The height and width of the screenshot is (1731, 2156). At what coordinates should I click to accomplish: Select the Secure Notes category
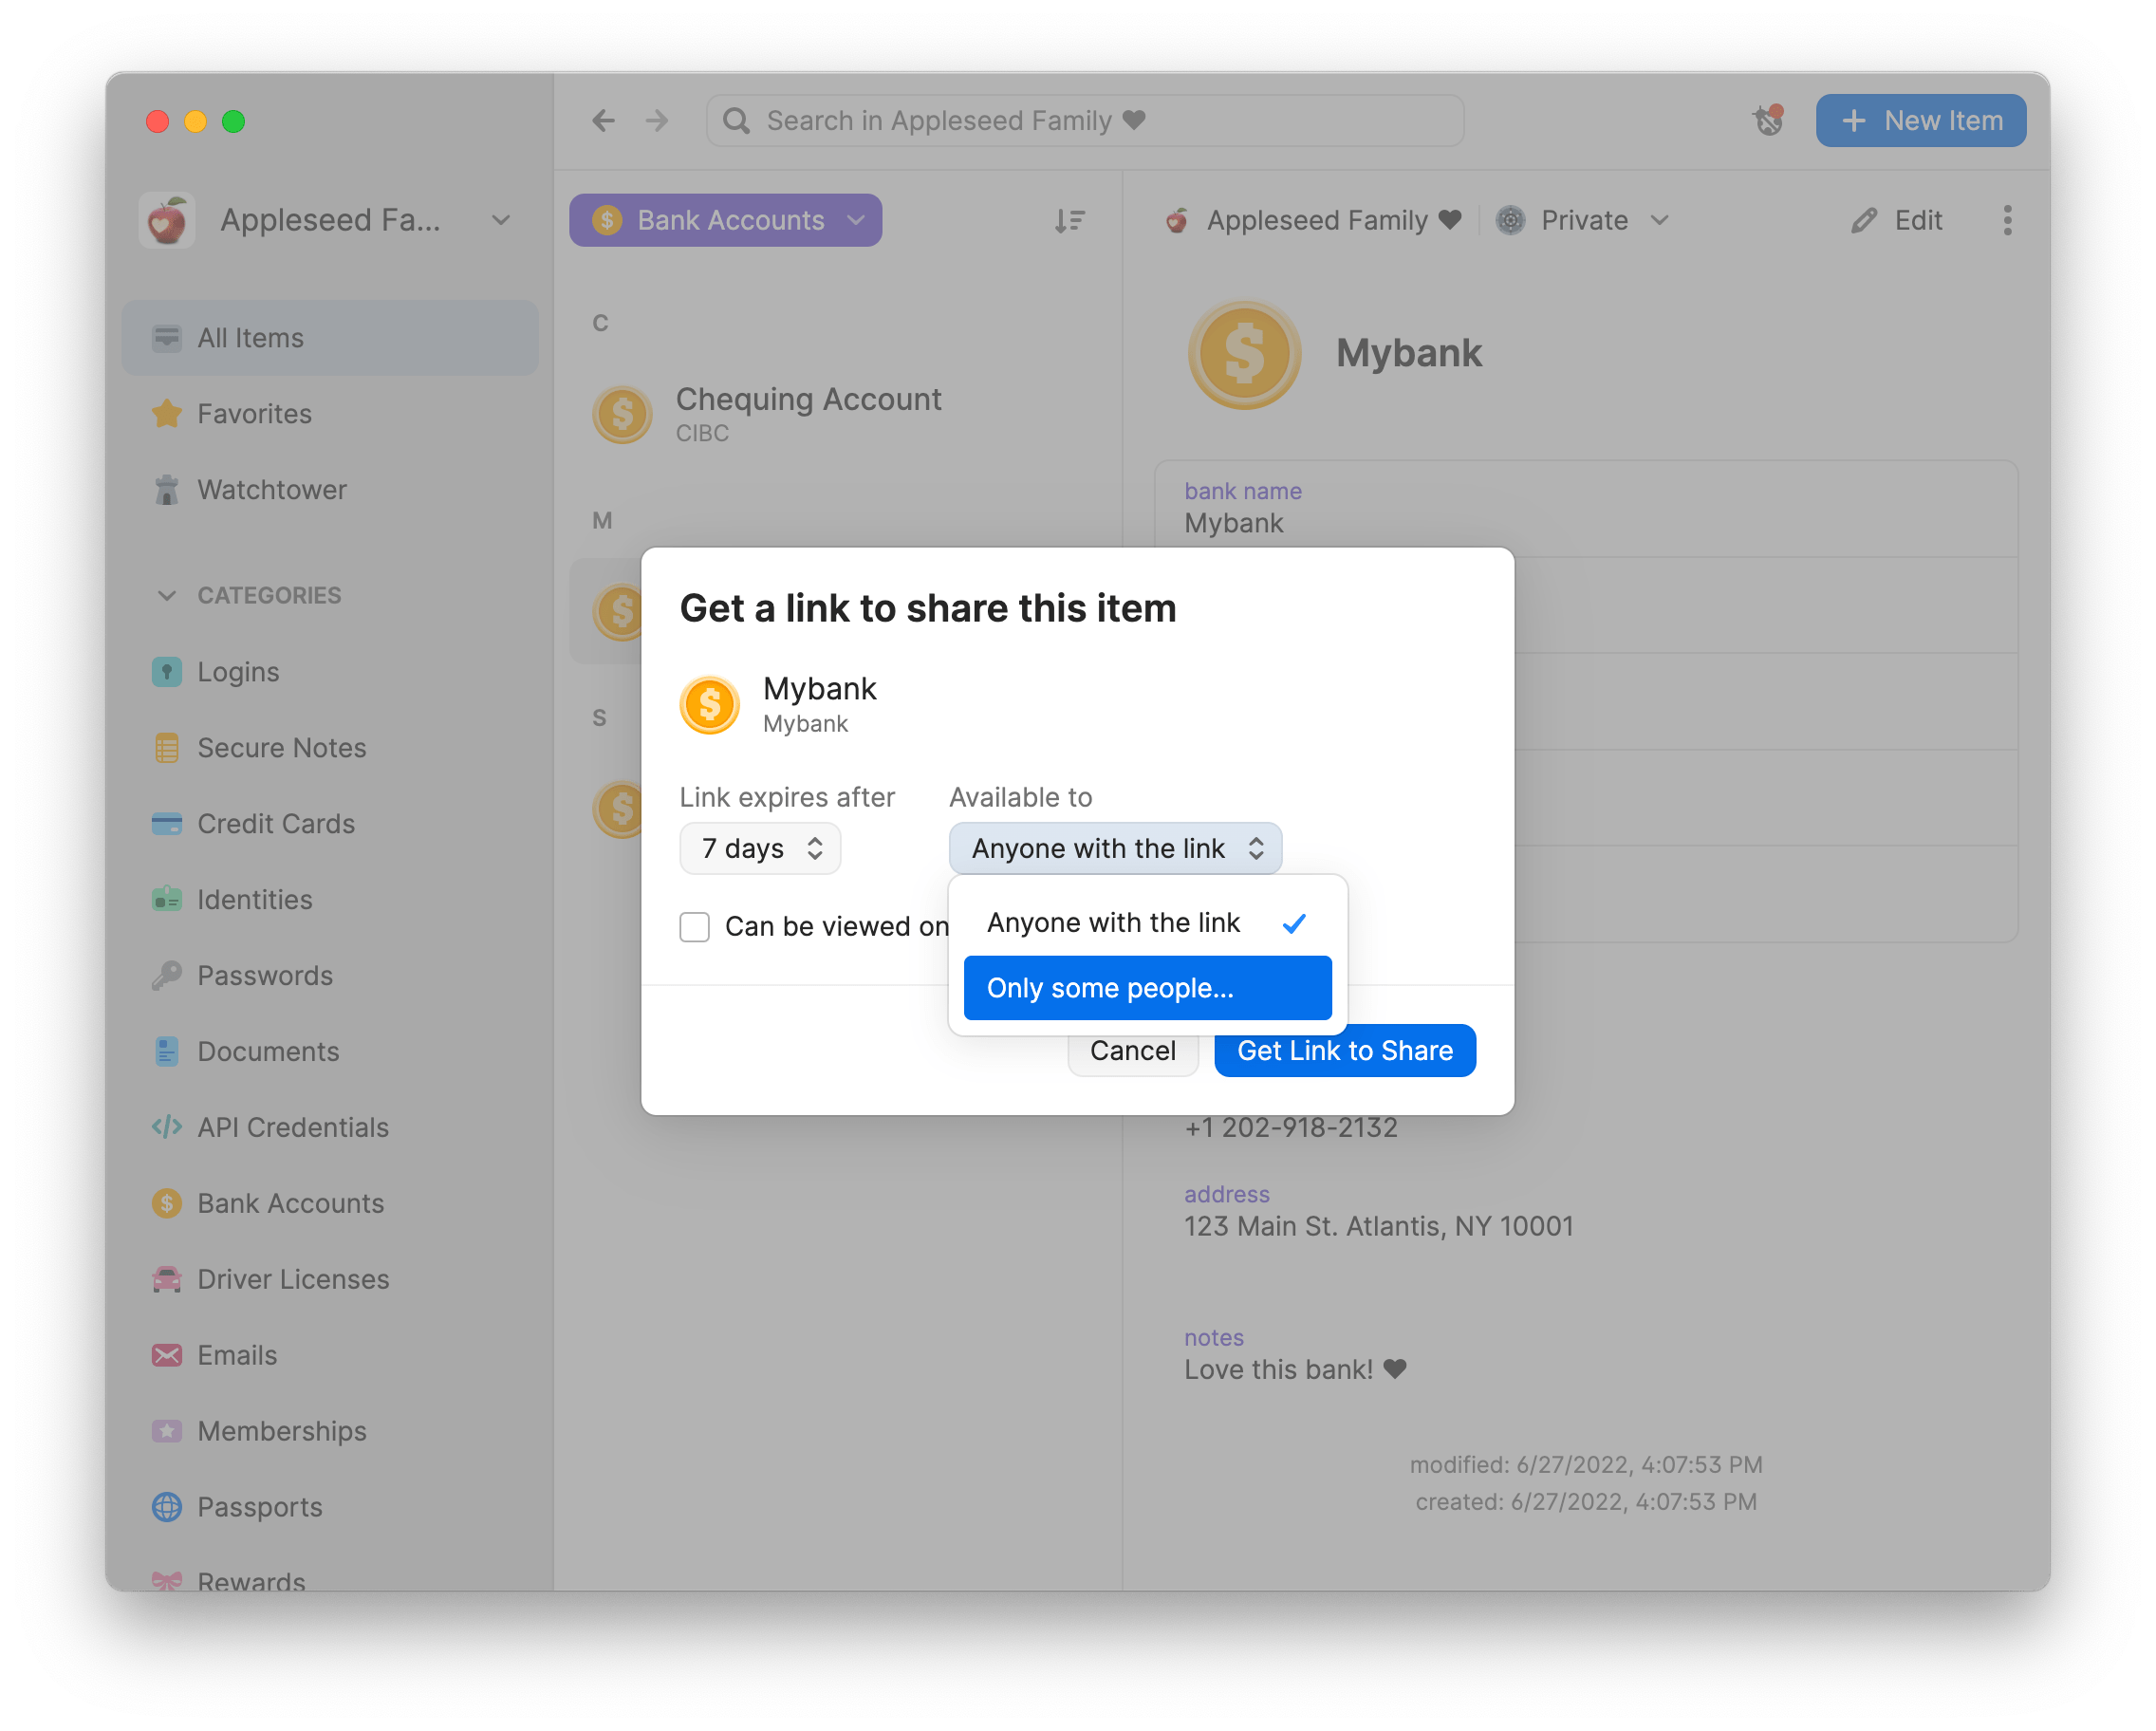[329, 748]
